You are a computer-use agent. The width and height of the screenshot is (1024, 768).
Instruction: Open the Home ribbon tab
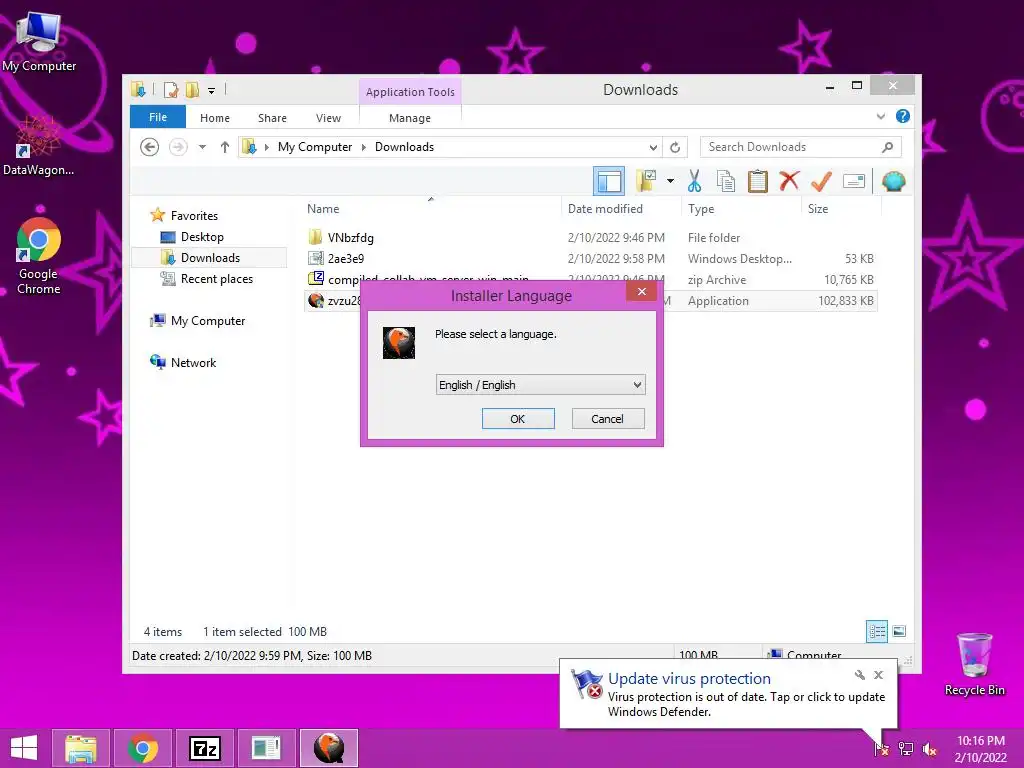(215, 118)
